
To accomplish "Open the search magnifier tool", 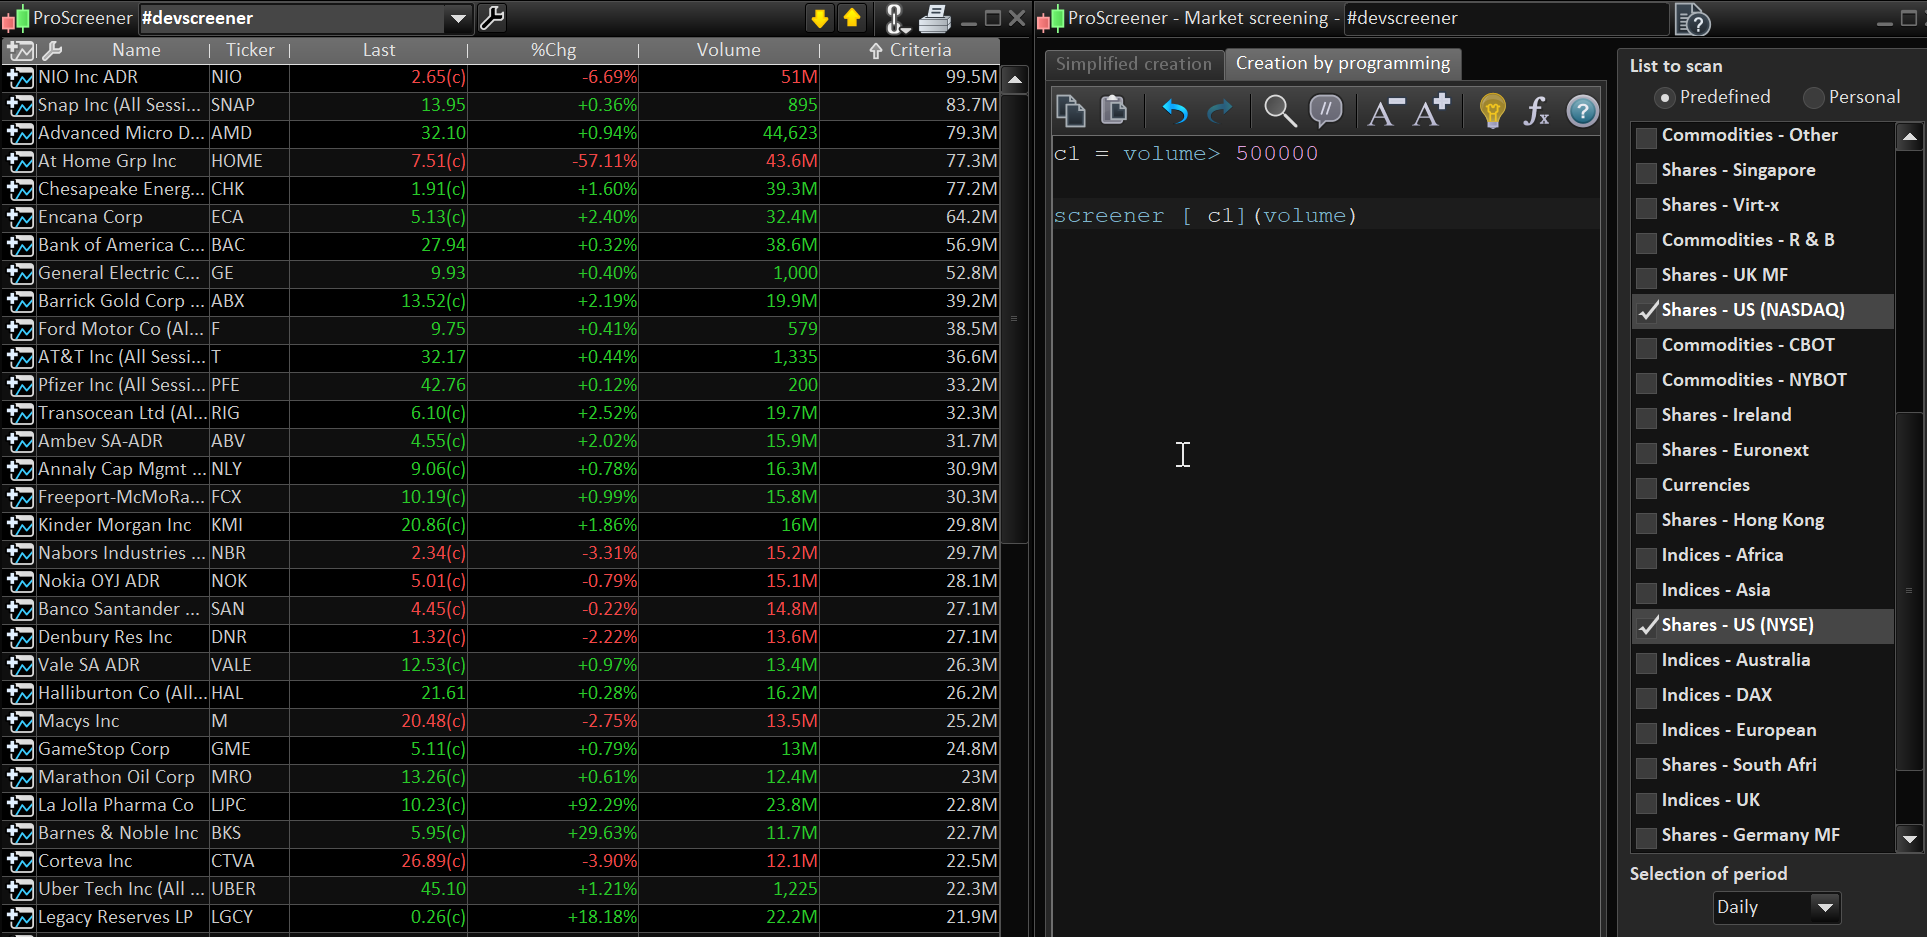I will (x=1280, y=111).
